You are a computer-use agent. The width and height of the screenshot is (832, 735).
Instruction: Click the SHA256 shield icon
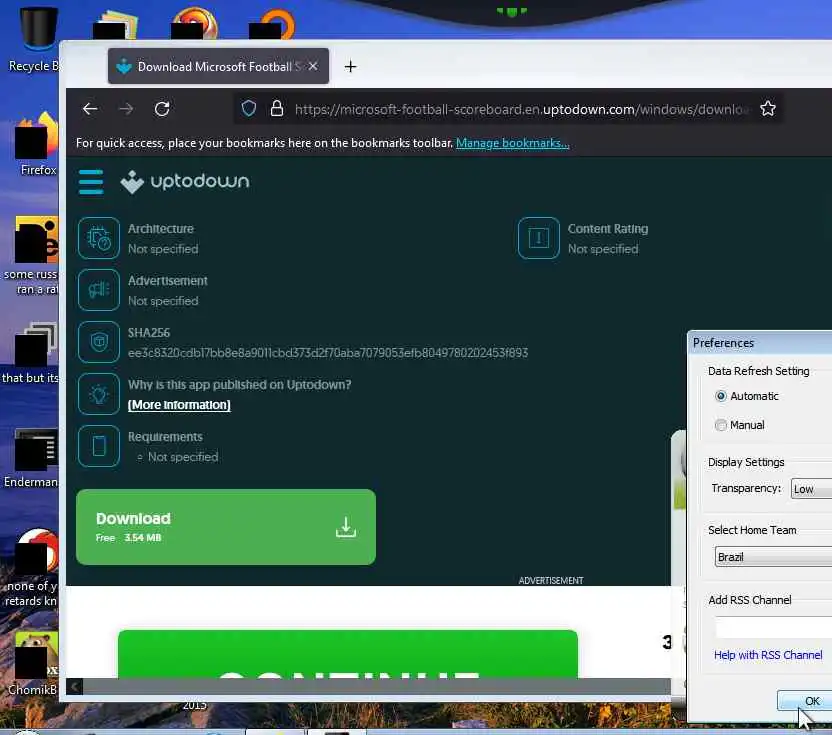click(99, 342)
